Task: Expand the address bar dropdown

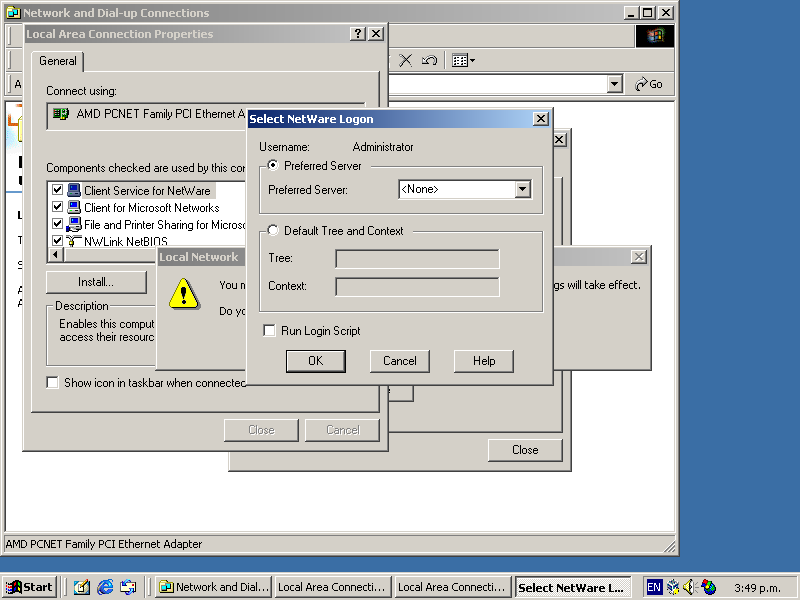Action: (x=615, y=84)
